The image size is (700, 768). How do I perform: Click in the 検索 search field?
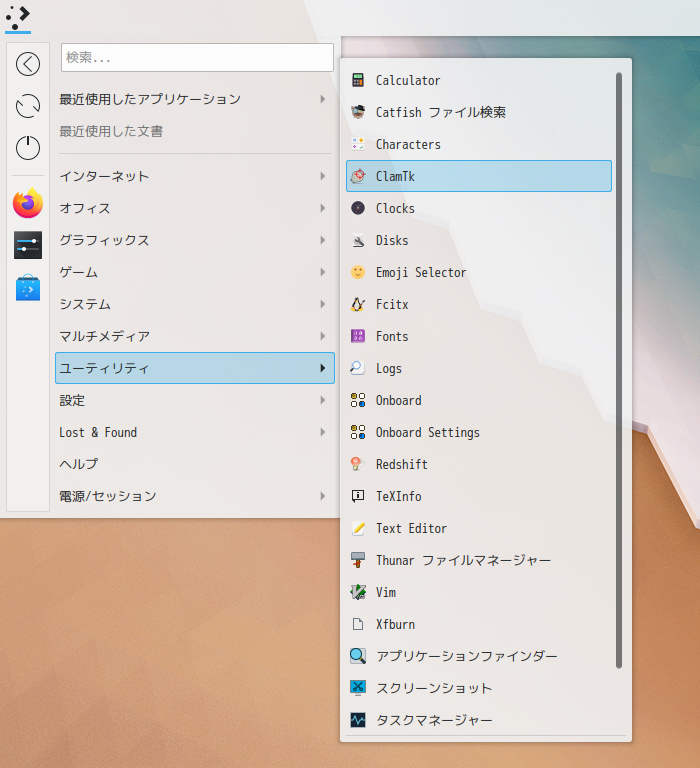[x=197, y=57]
